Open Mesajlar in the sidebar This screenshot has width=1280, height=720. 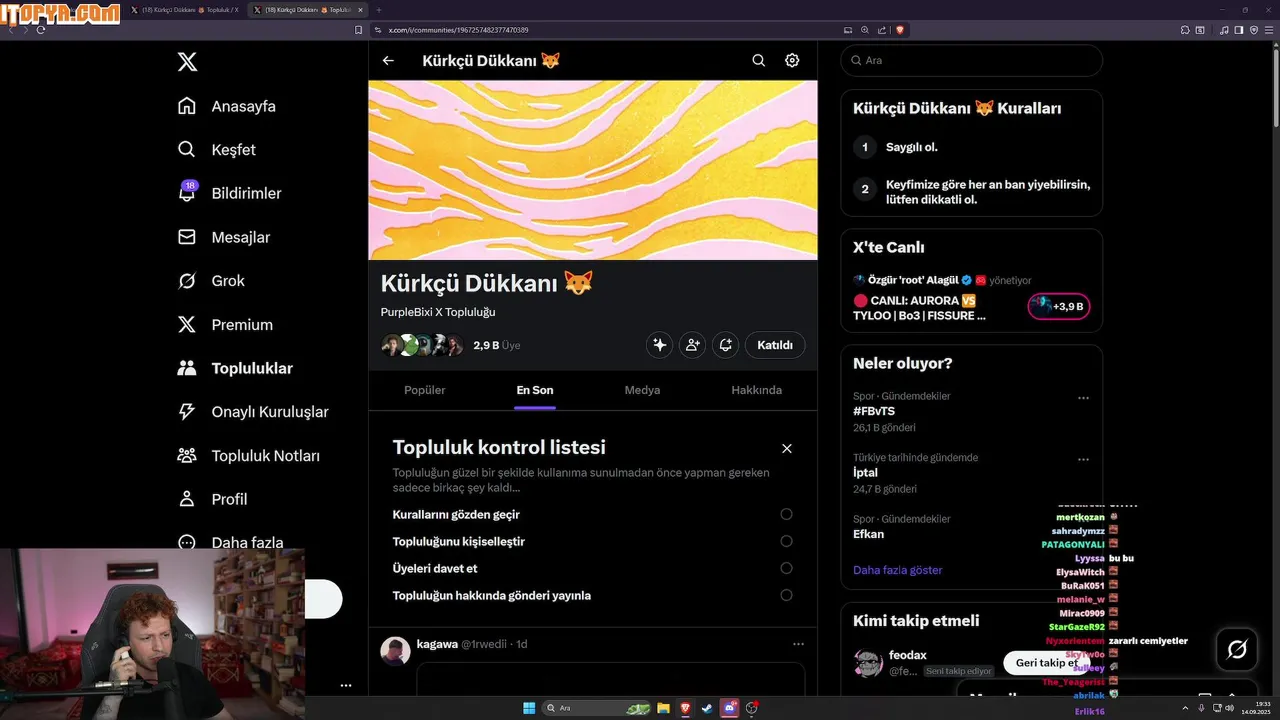tap(224, 237)
